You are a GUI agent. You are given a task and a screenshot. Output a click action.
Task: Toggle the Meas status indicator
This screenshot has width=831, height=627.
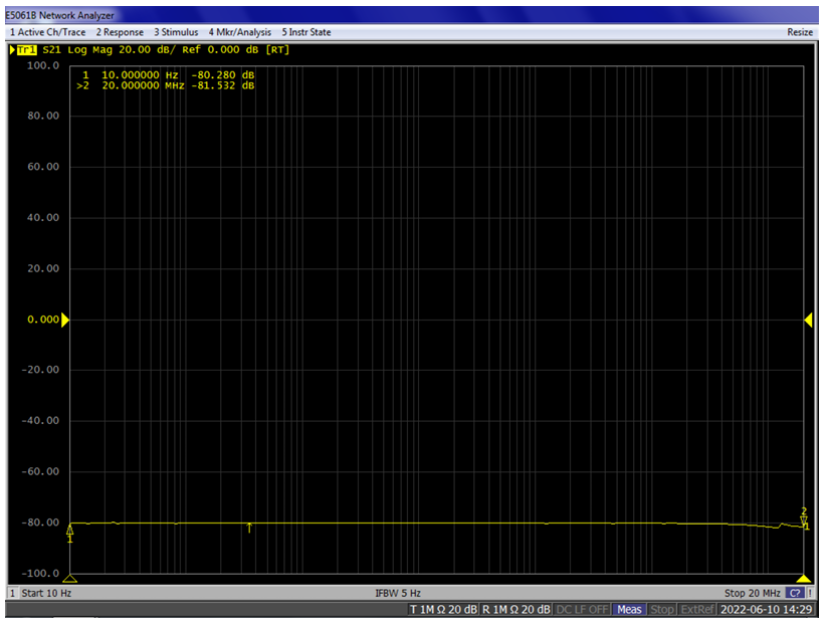pyautogui.click(x=629, y=610)
